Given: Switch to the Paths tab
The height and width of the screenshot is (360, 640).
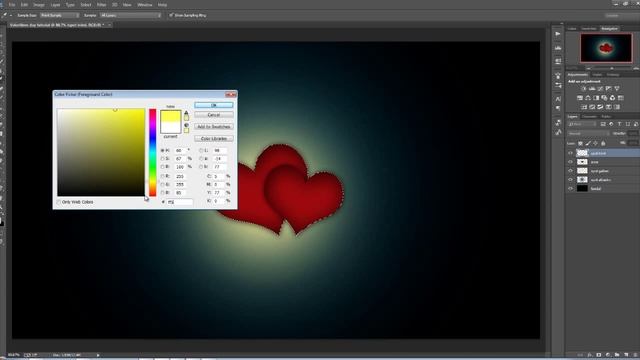Looking at the screenshot, I should [606, 117].
